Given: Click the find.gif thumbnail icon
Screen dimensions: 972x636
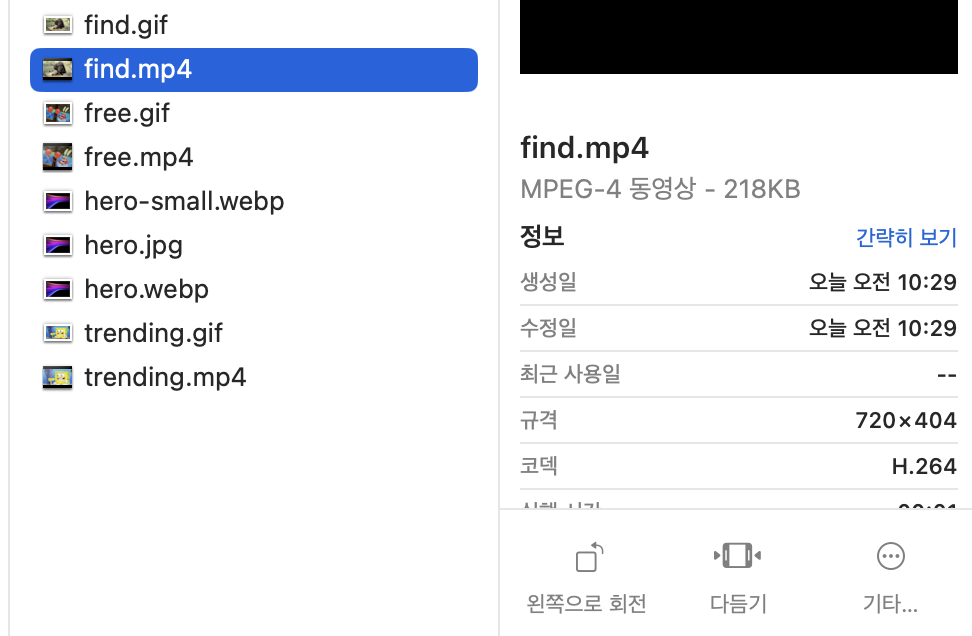Looking at the screenshot, I should [x=58, y=25].
